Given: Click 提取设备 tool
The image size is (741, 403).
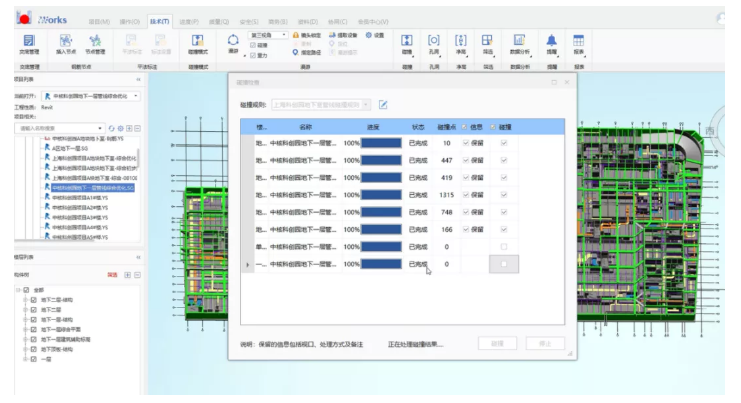Looking at the screenshot, I should click(343, 35).
